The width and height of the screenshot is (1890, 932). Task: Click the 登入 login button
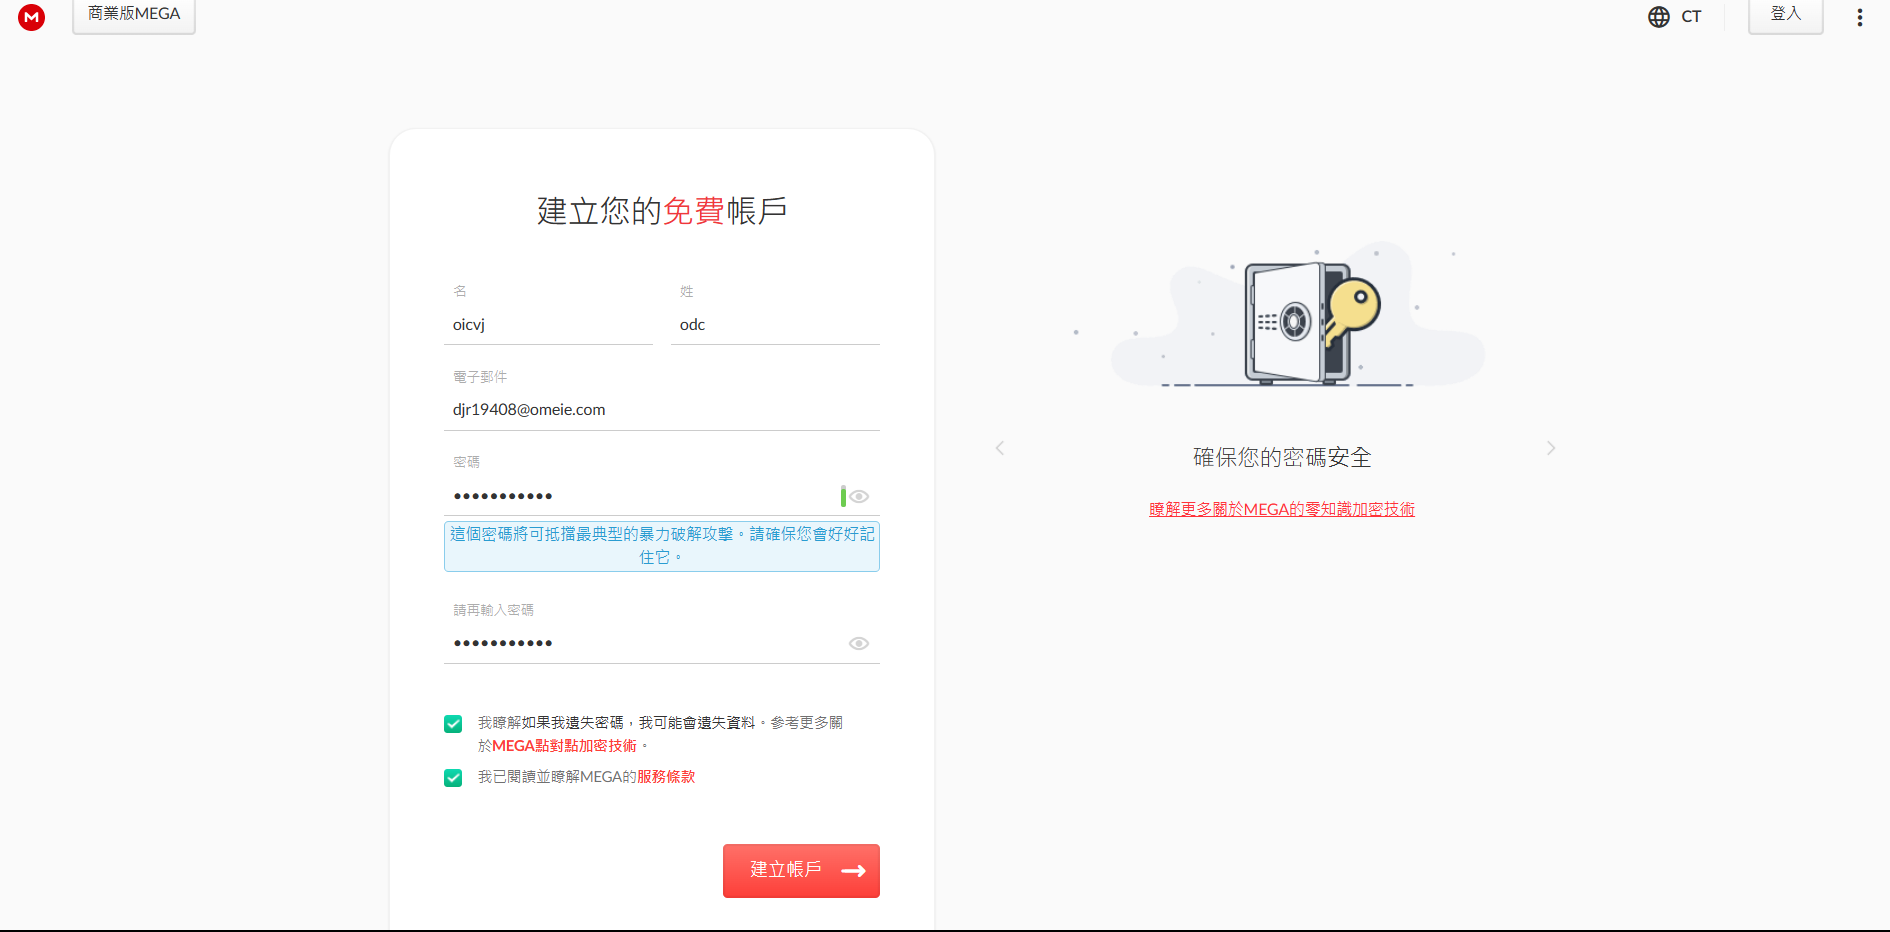click(x=1785, y=15)
